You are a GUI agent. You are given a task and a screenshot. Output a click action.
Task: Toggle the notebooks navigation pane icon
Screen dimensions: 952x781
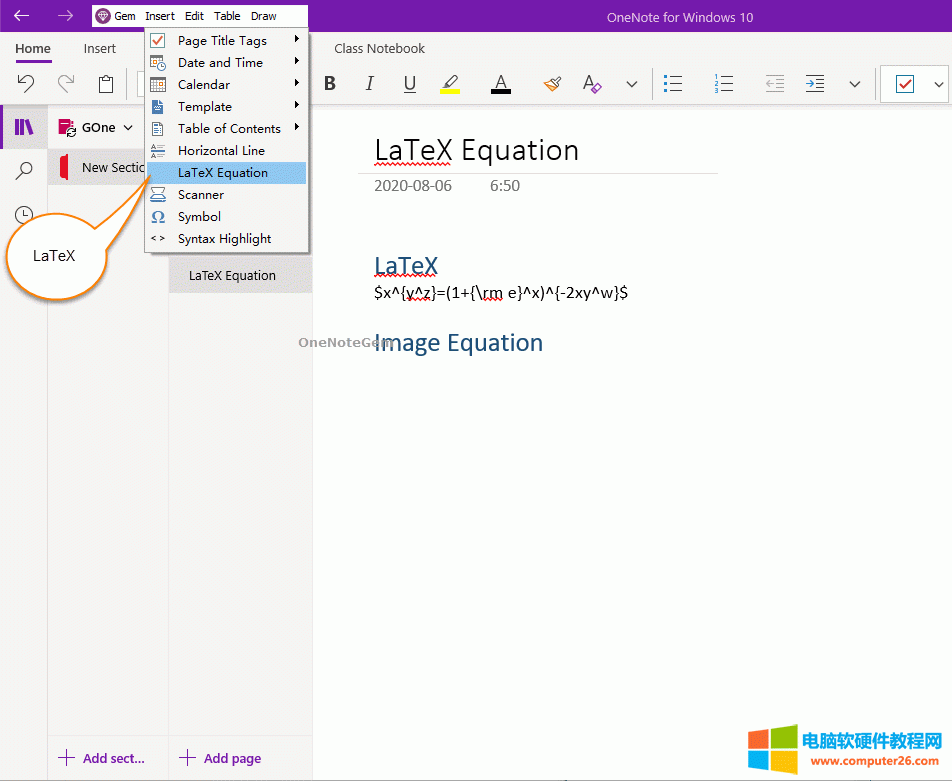[24, 127]
